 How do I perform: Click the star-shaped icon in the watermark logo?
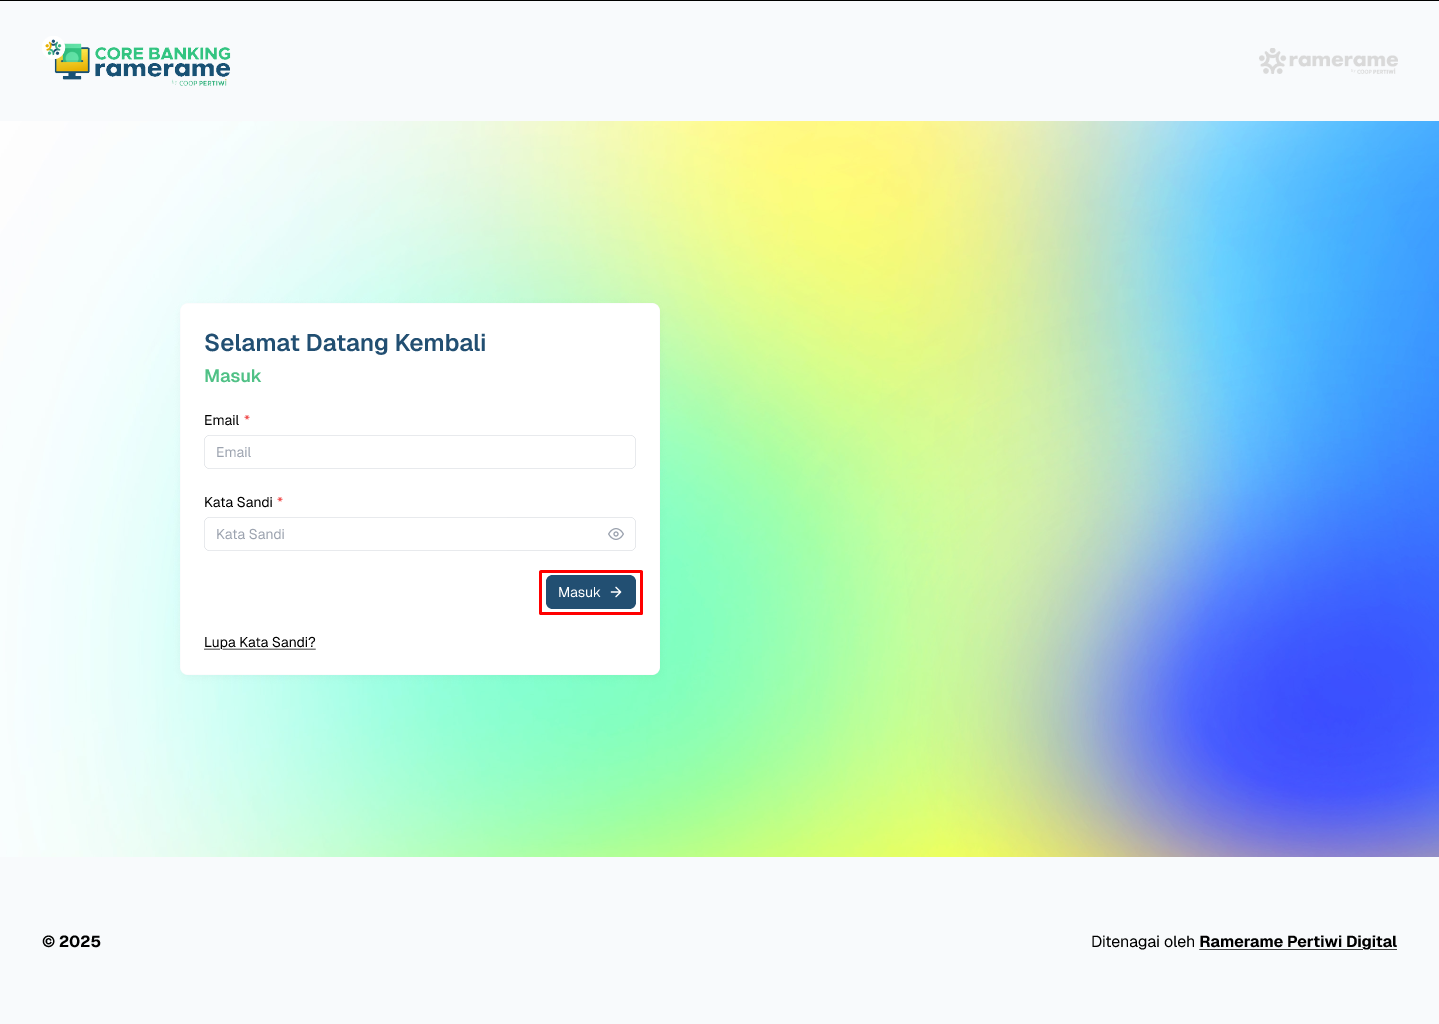pos(1271,61)
